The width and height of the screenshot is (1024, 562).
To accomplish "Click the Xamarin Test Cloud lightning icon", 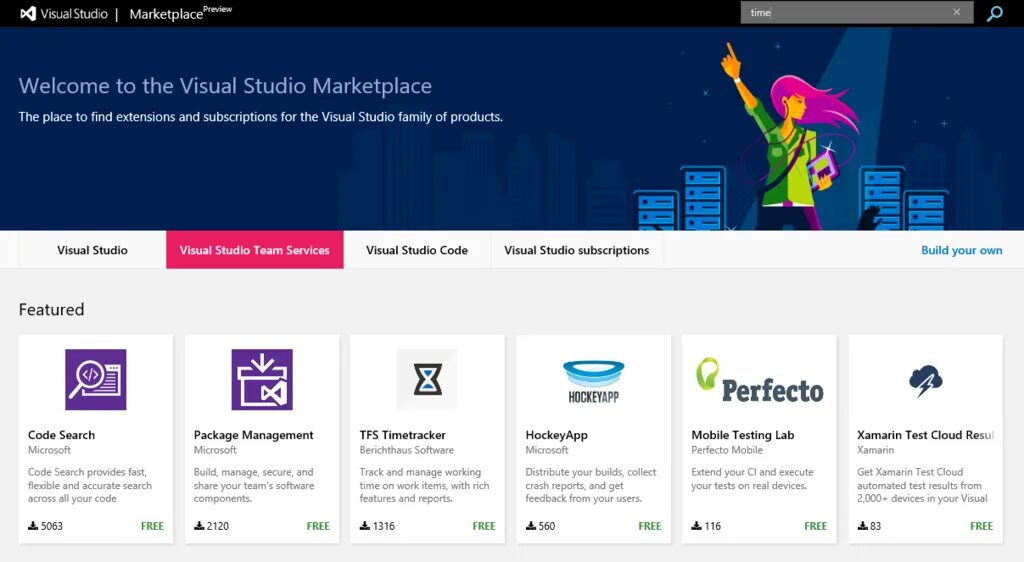I will 925,381.
